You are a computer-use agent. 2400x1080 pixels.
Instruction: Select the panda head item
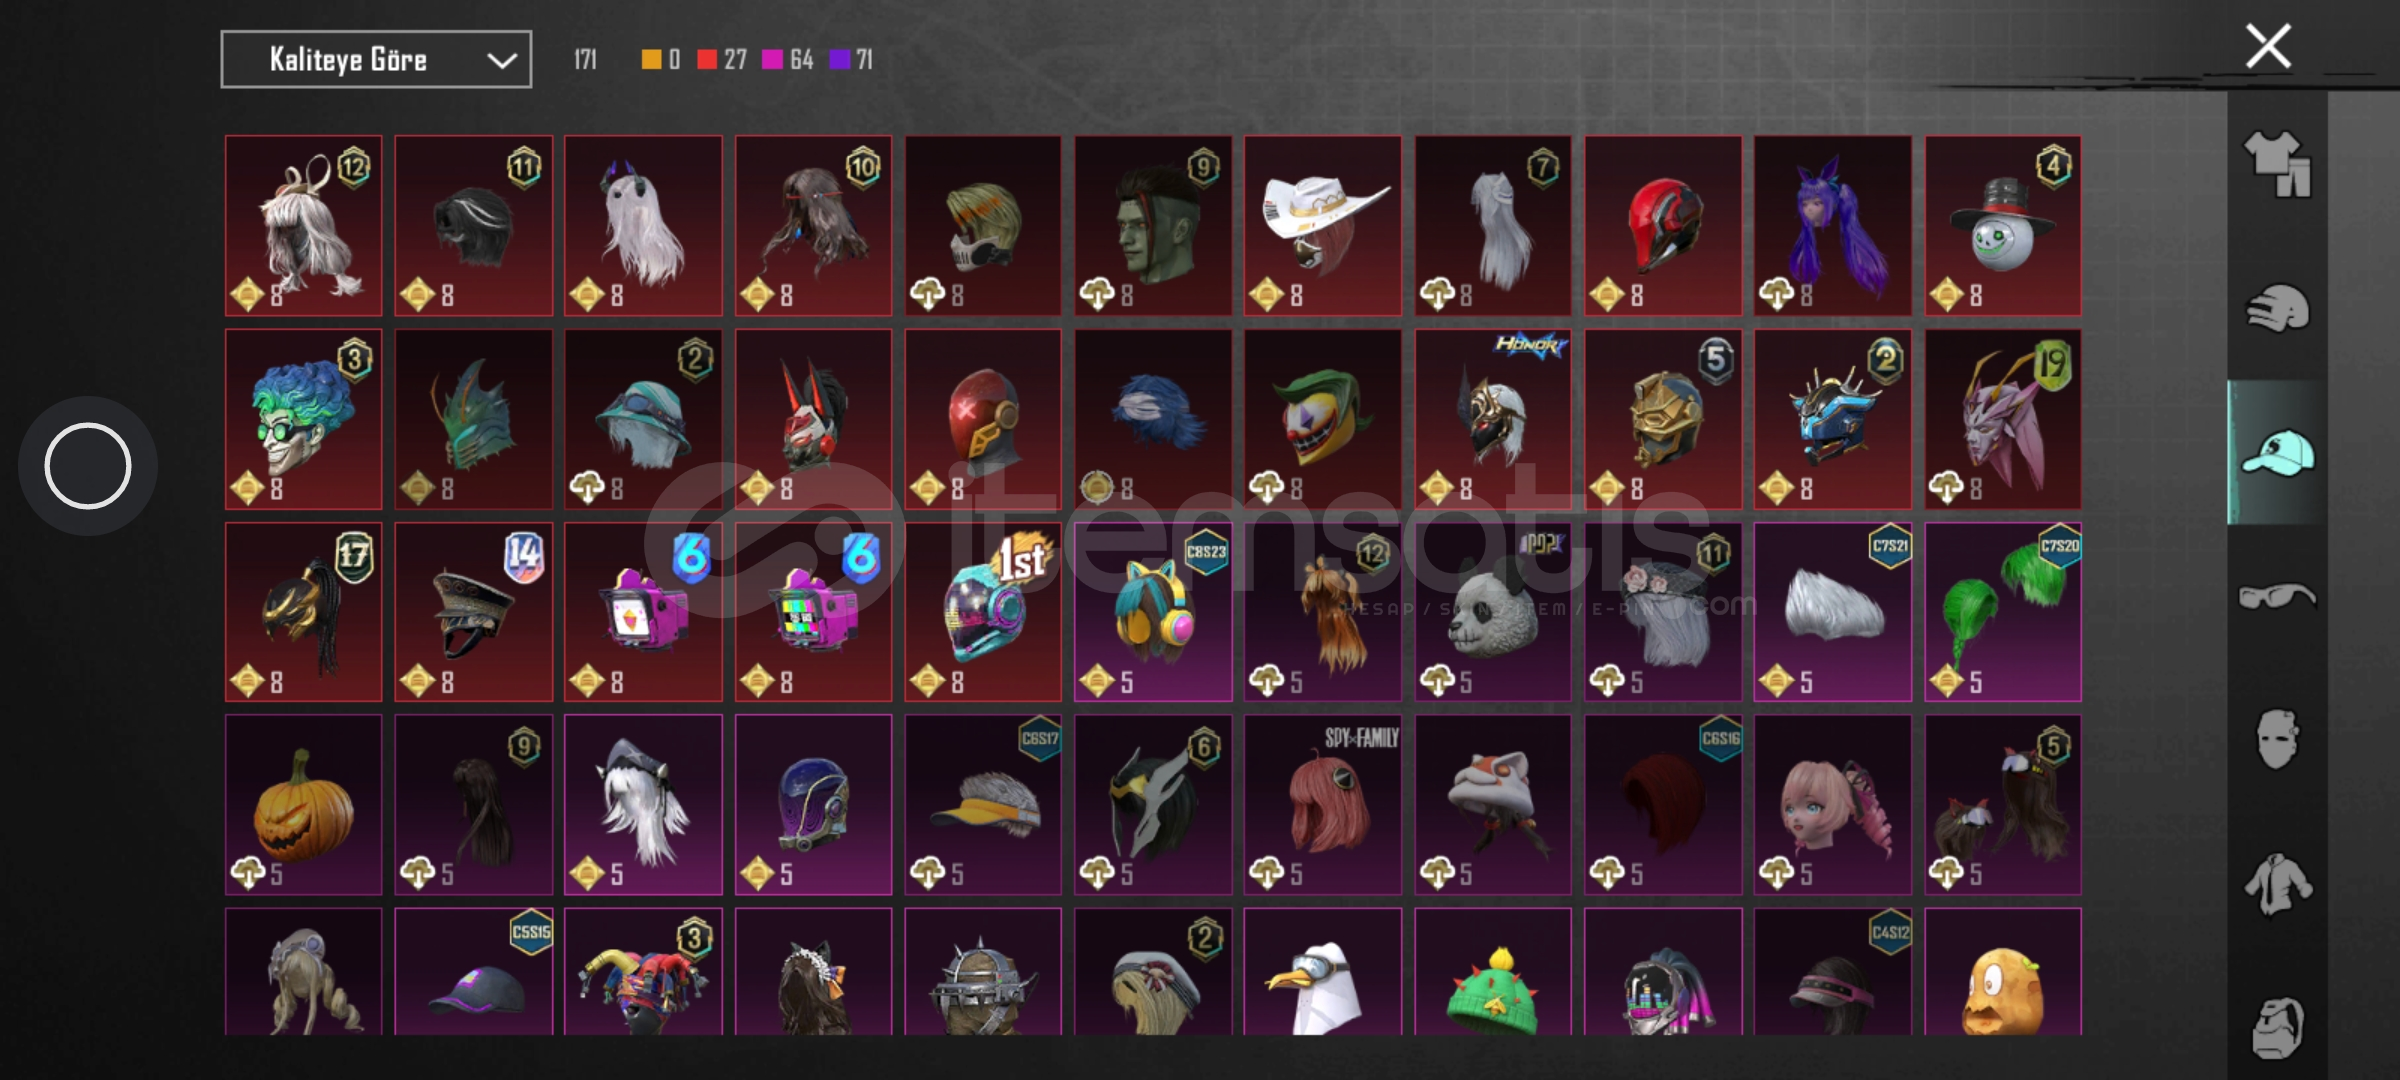click(1493, 612)
